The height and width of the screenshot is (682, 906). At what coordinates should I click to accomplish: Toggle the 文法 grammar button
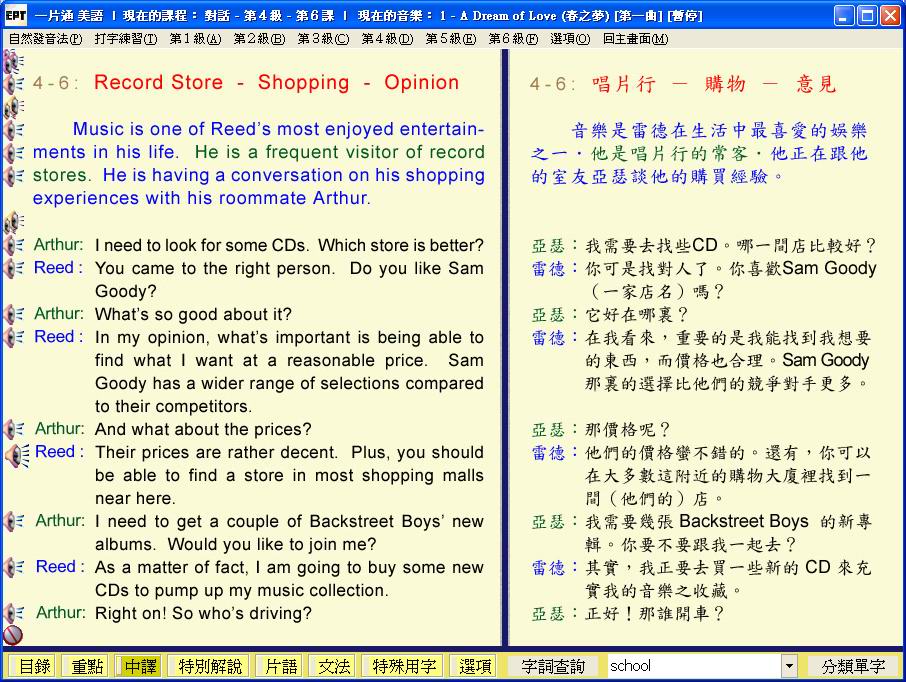(334, 666)
